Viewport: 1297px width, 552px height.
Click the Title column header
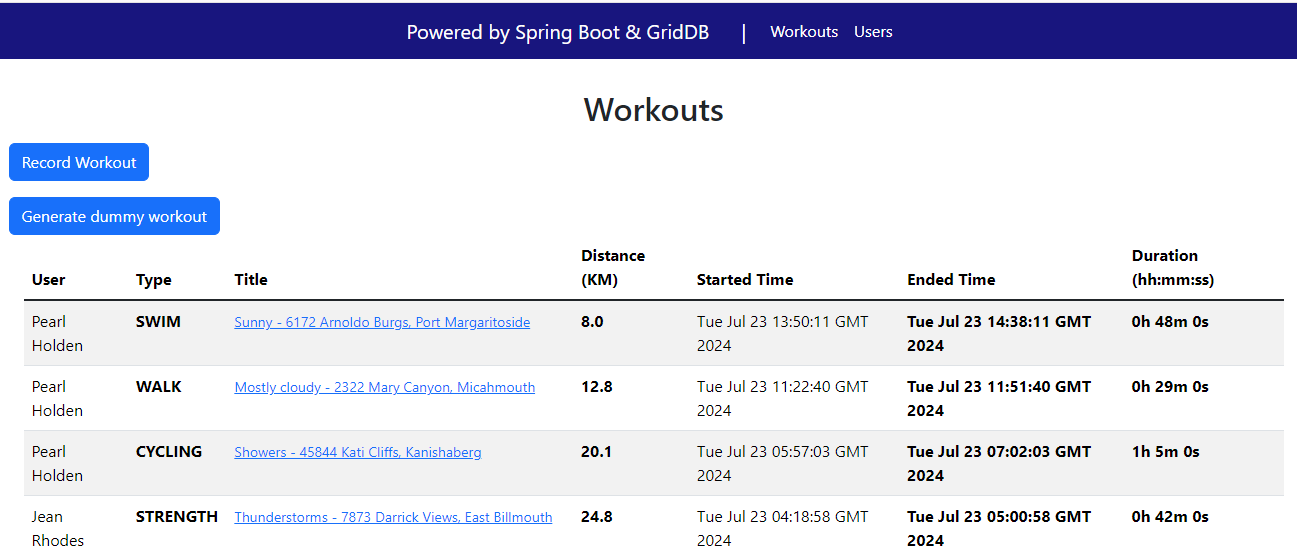pyautogui.click(x=251, y=280)
